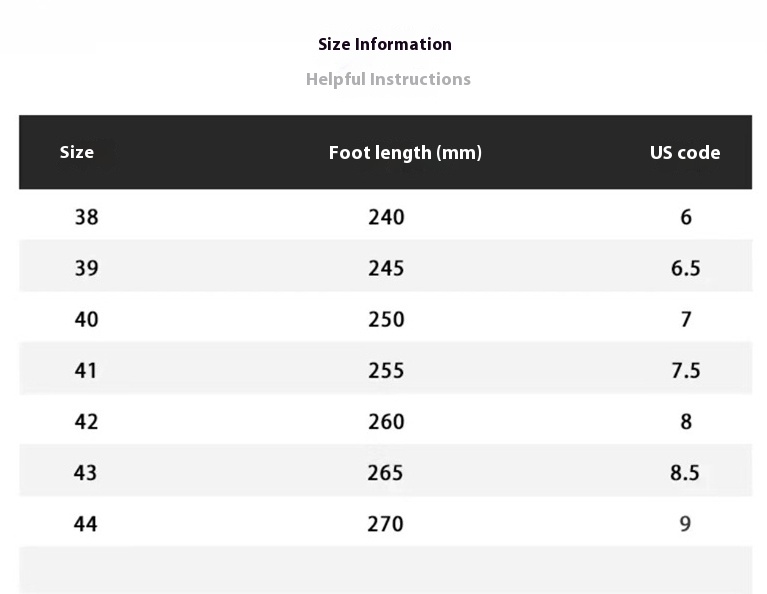Select the US code column header
Screen dimensions: 767x594
point(685,153)
